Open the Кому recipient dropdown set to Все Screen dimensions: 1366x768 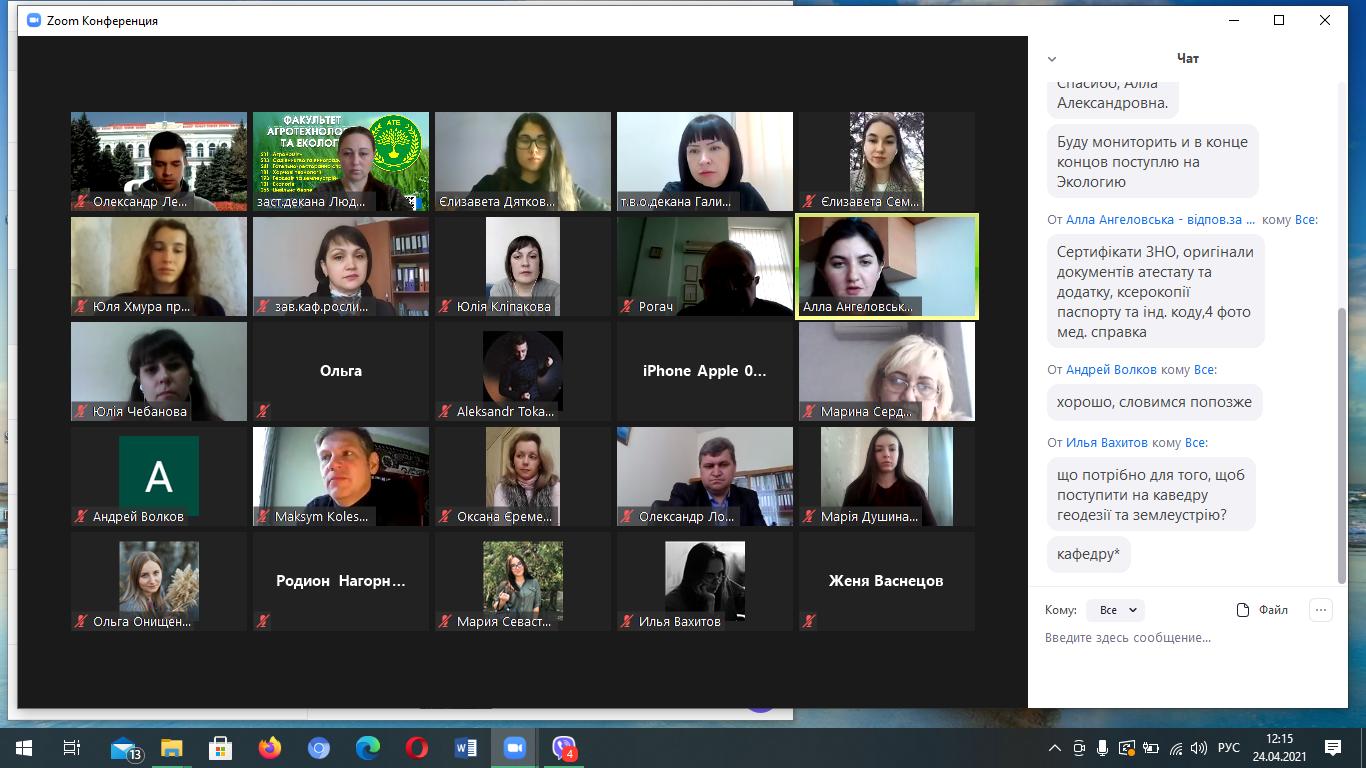click(1115, 610)
